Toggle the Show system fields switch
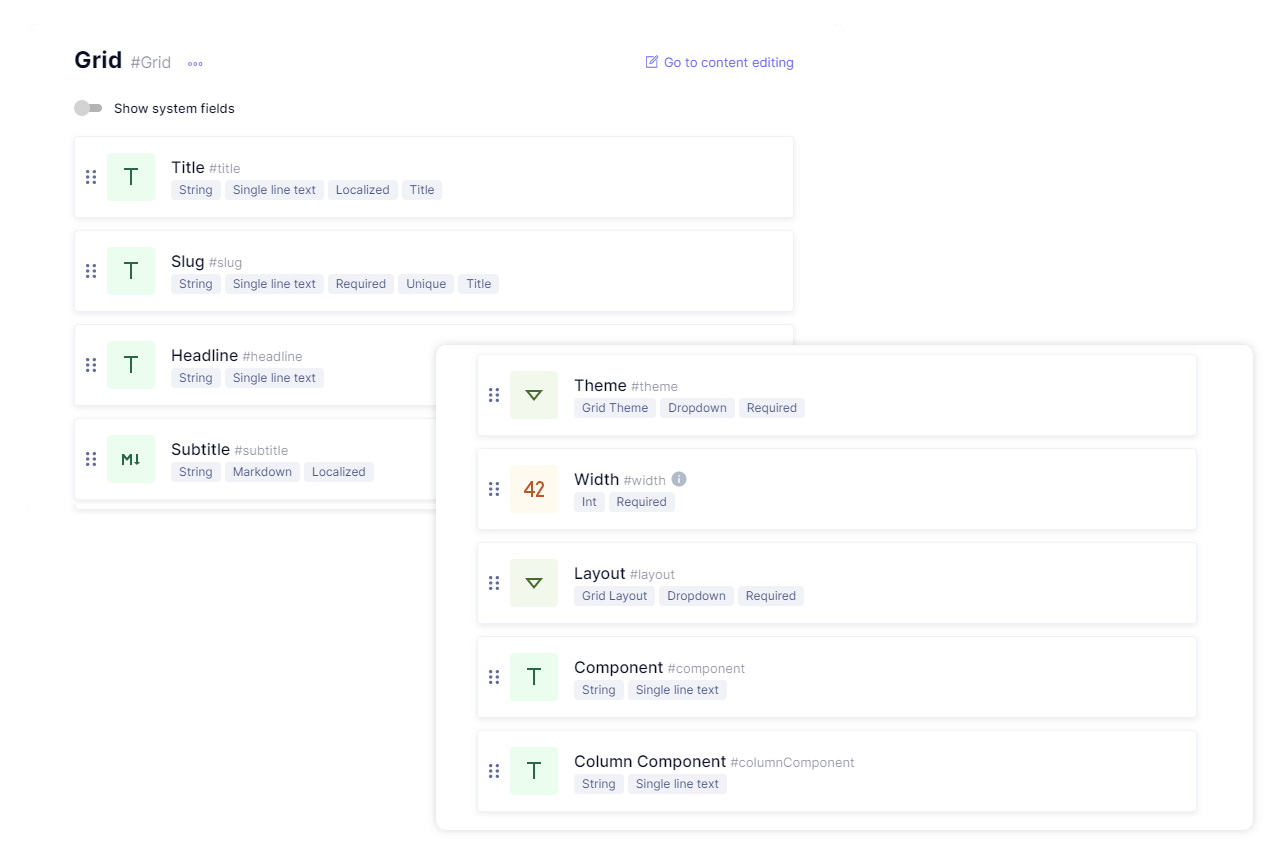 point(88,108)
